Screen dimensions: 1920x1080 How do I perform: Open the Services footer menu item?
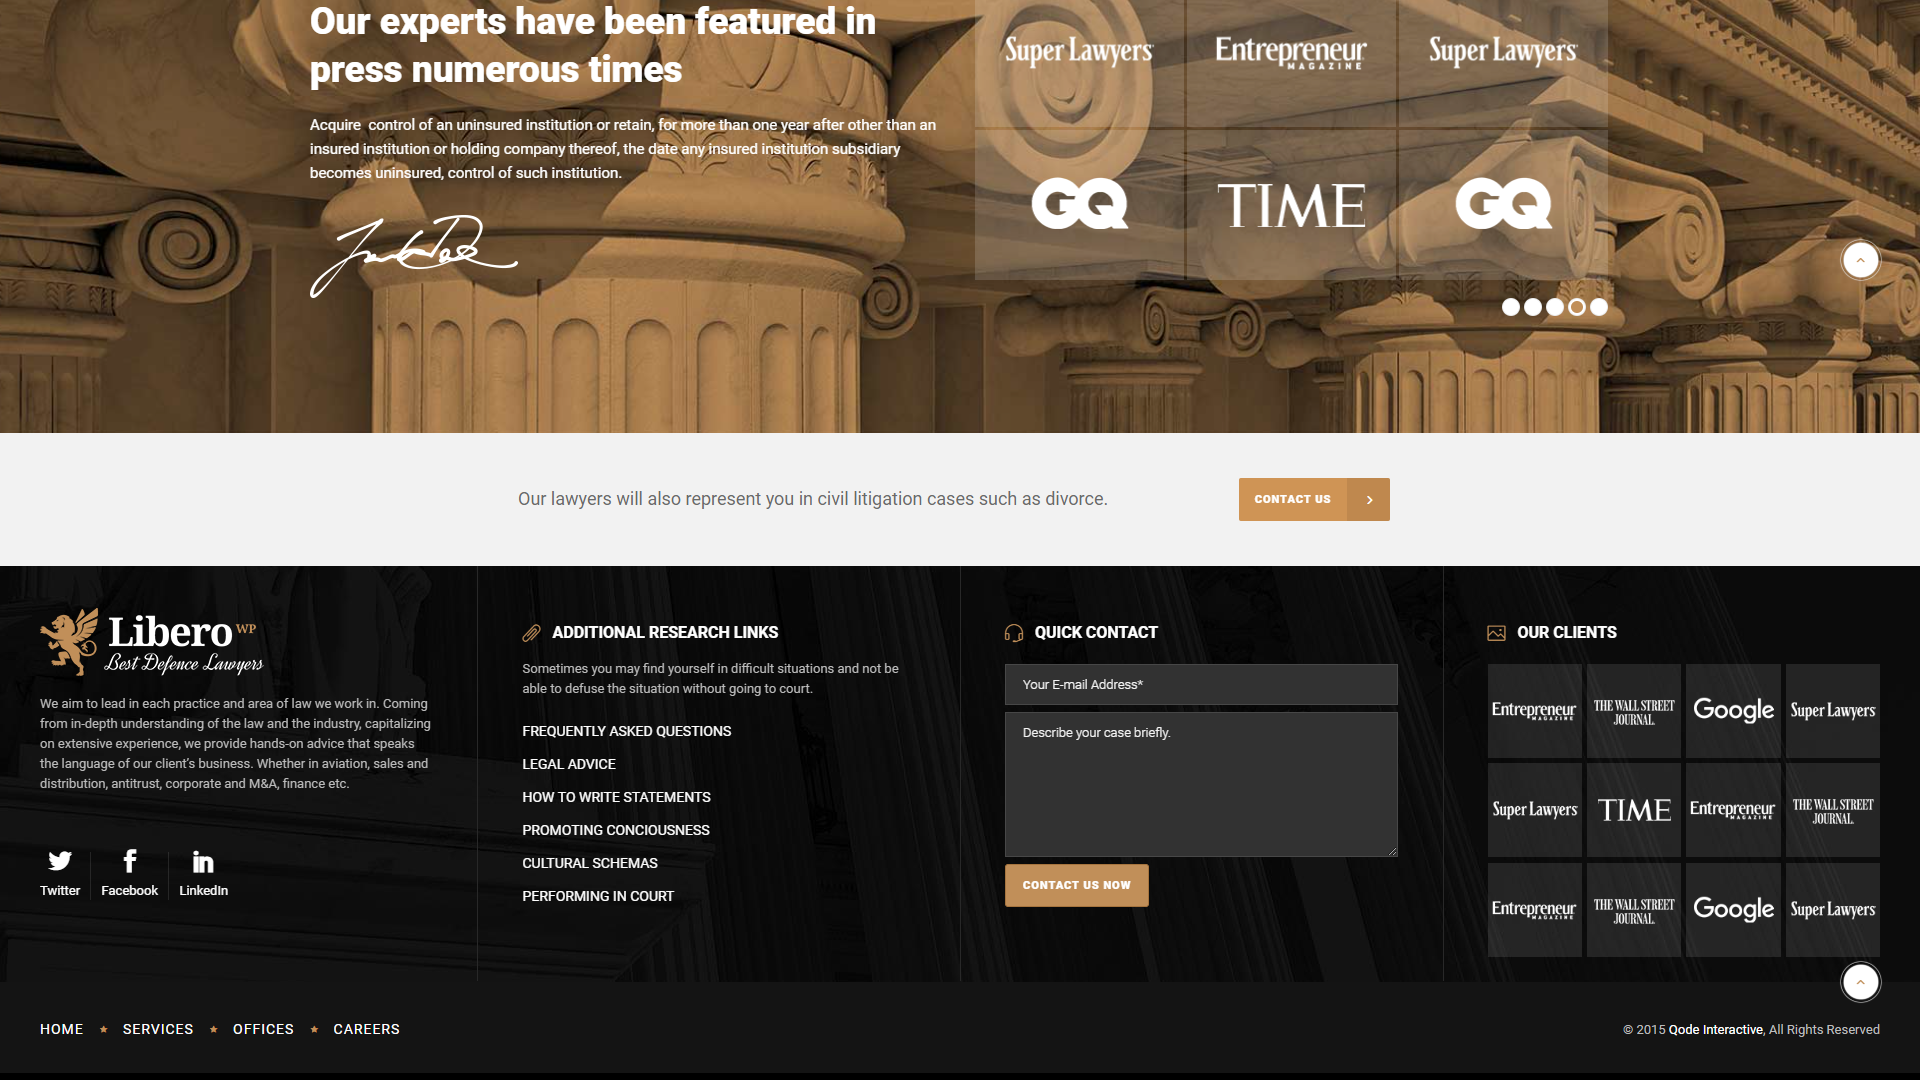point(158,1029)
